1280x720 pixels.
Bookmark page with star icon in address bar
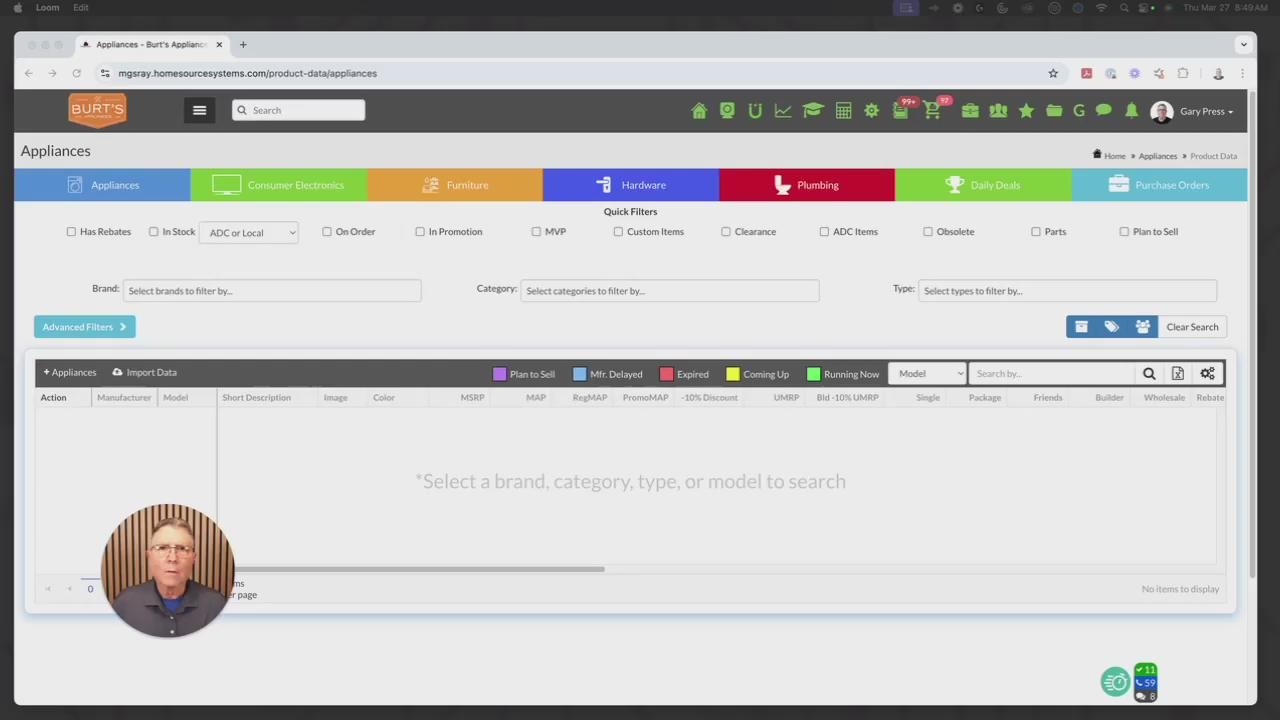coord(1053,73)
